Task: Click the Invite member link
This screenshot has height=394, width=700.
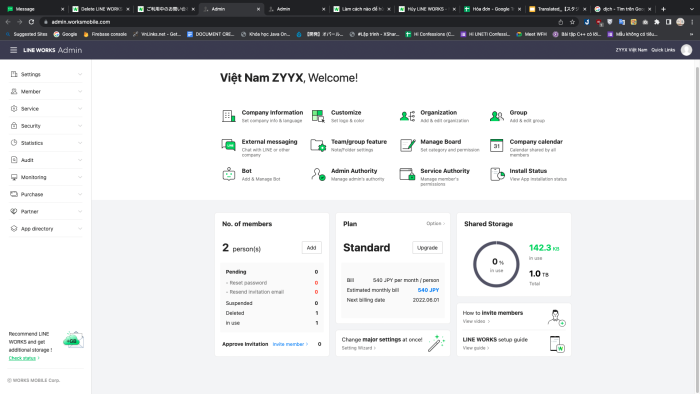Action: [290, 344]
